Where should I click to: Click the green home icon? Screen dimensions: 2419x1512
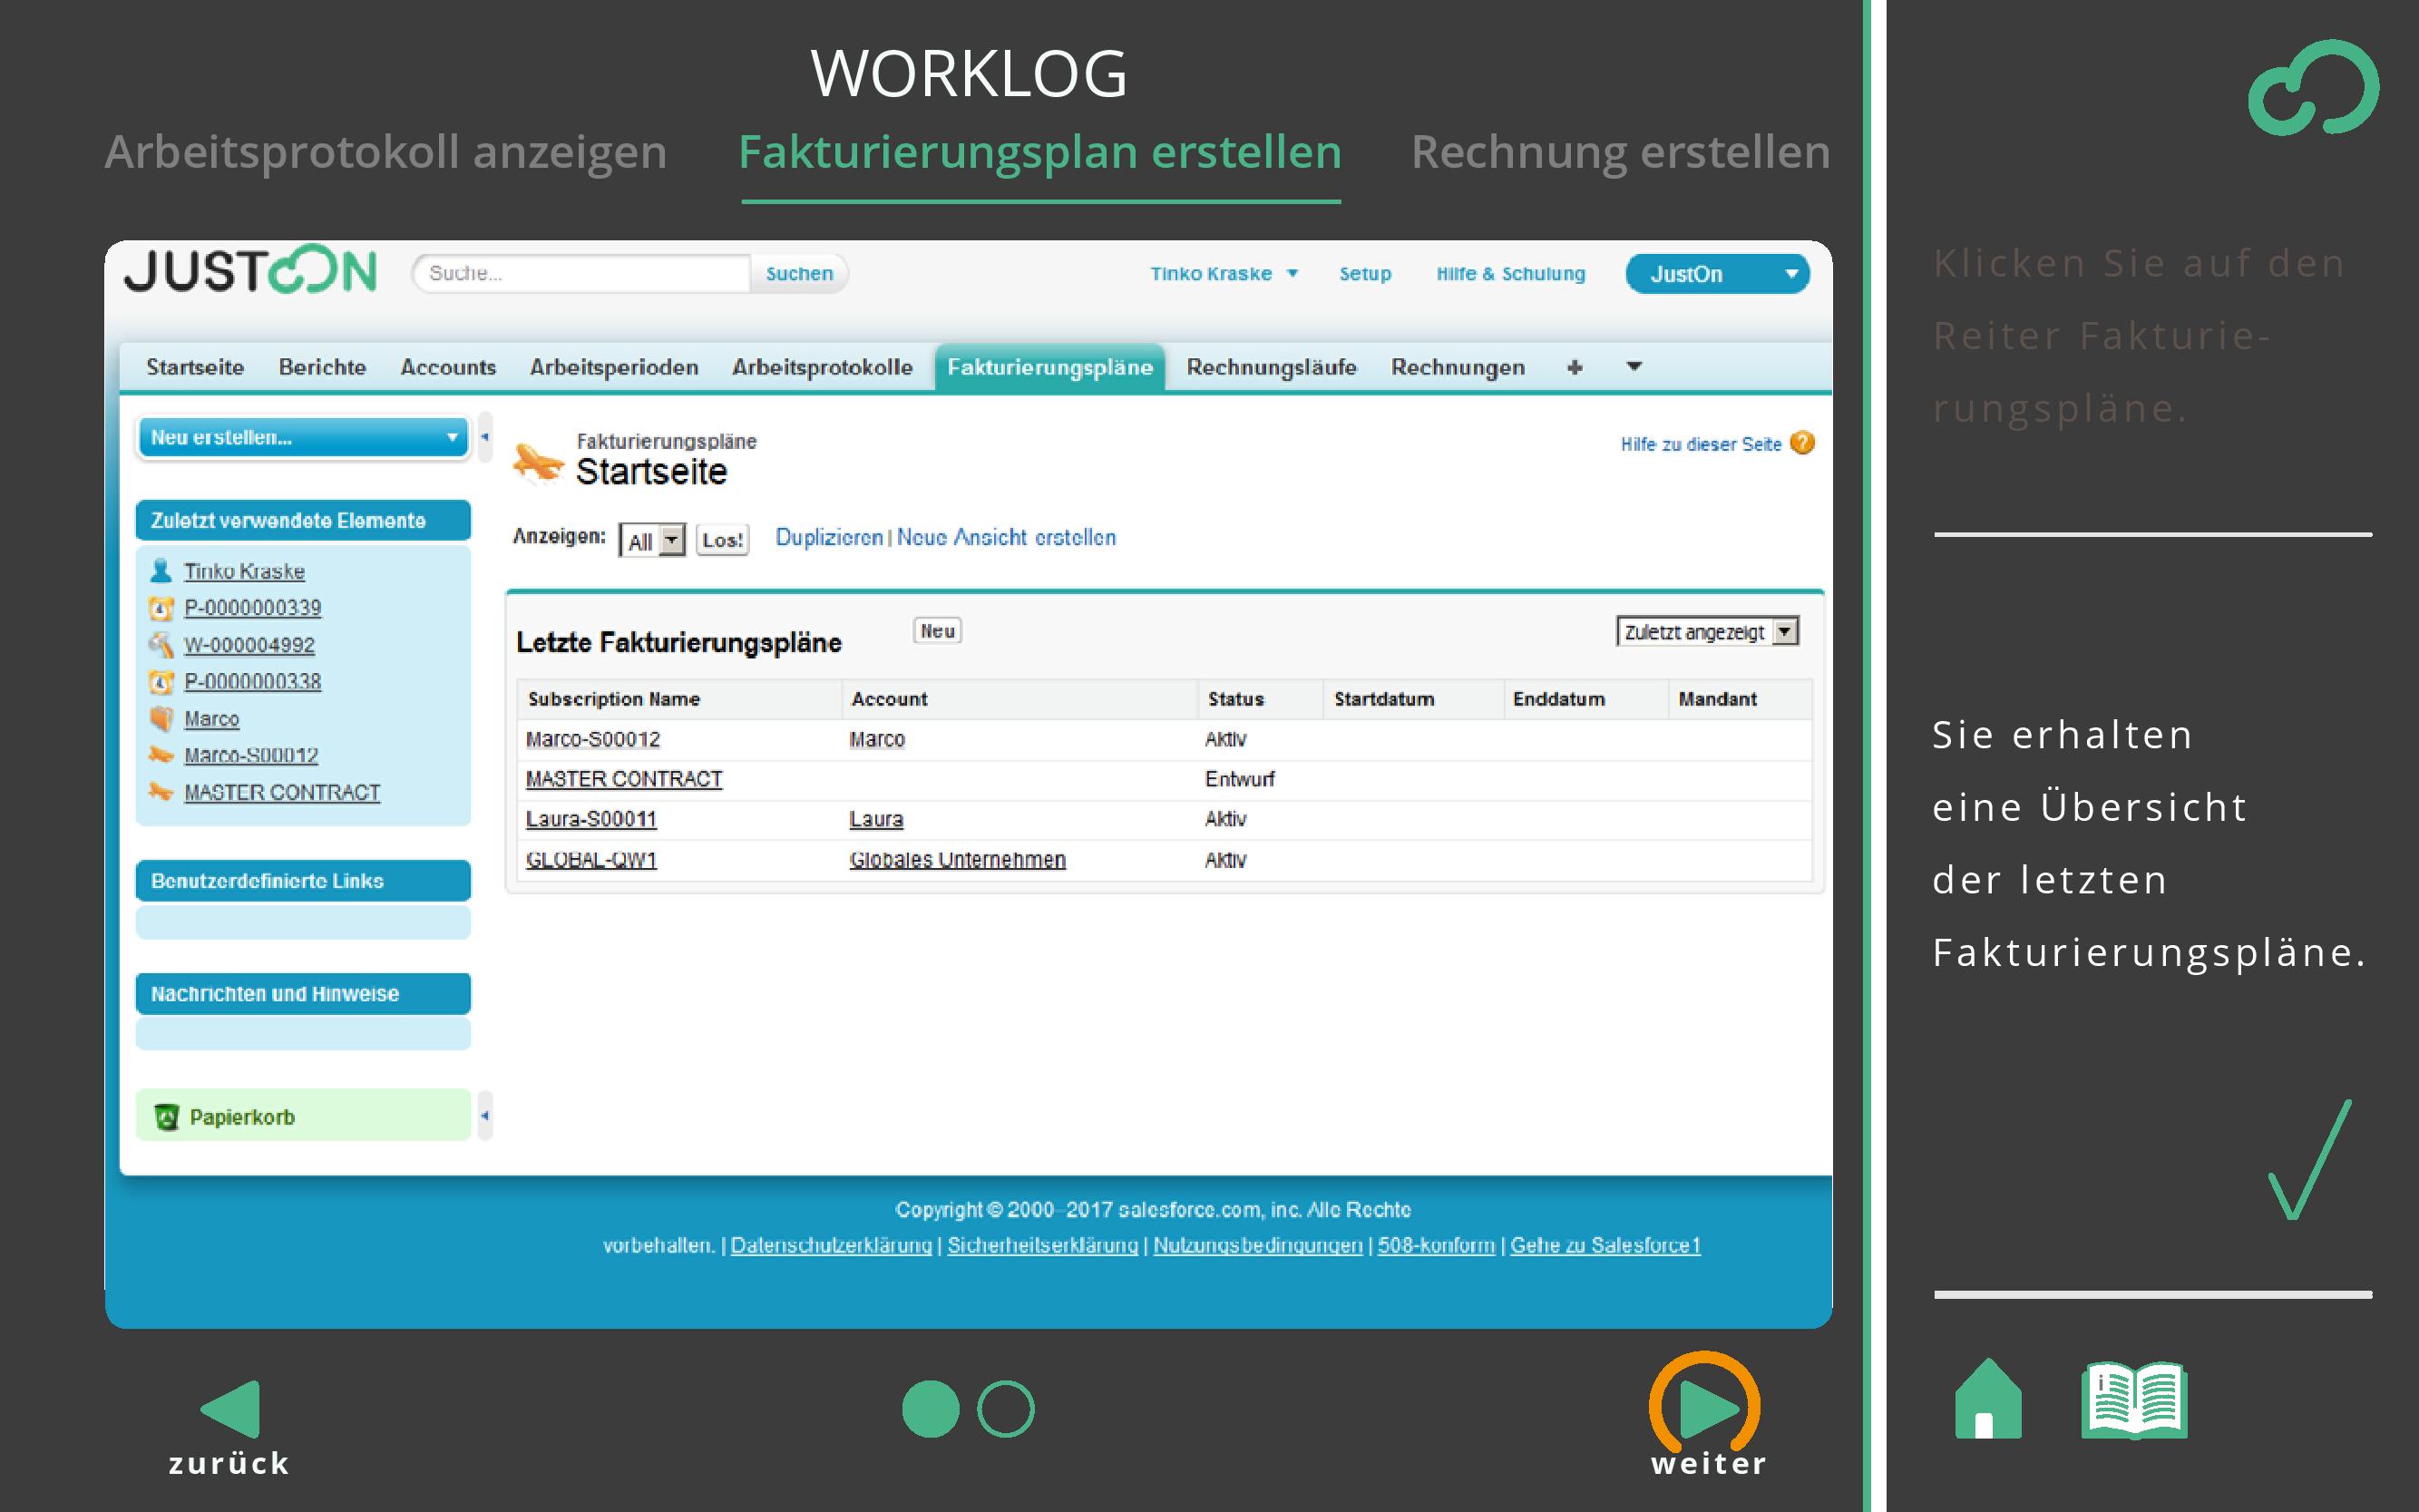(1987, 1400)
